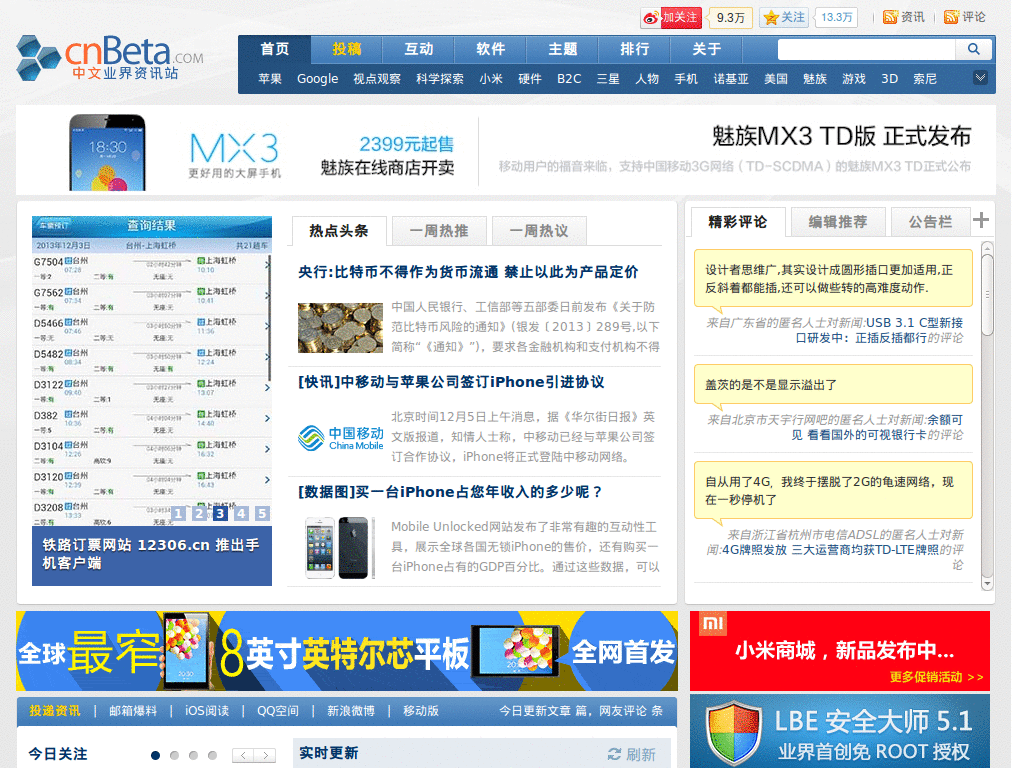
Task: Open the 主题 menu
Action: (x=562, y=49)
